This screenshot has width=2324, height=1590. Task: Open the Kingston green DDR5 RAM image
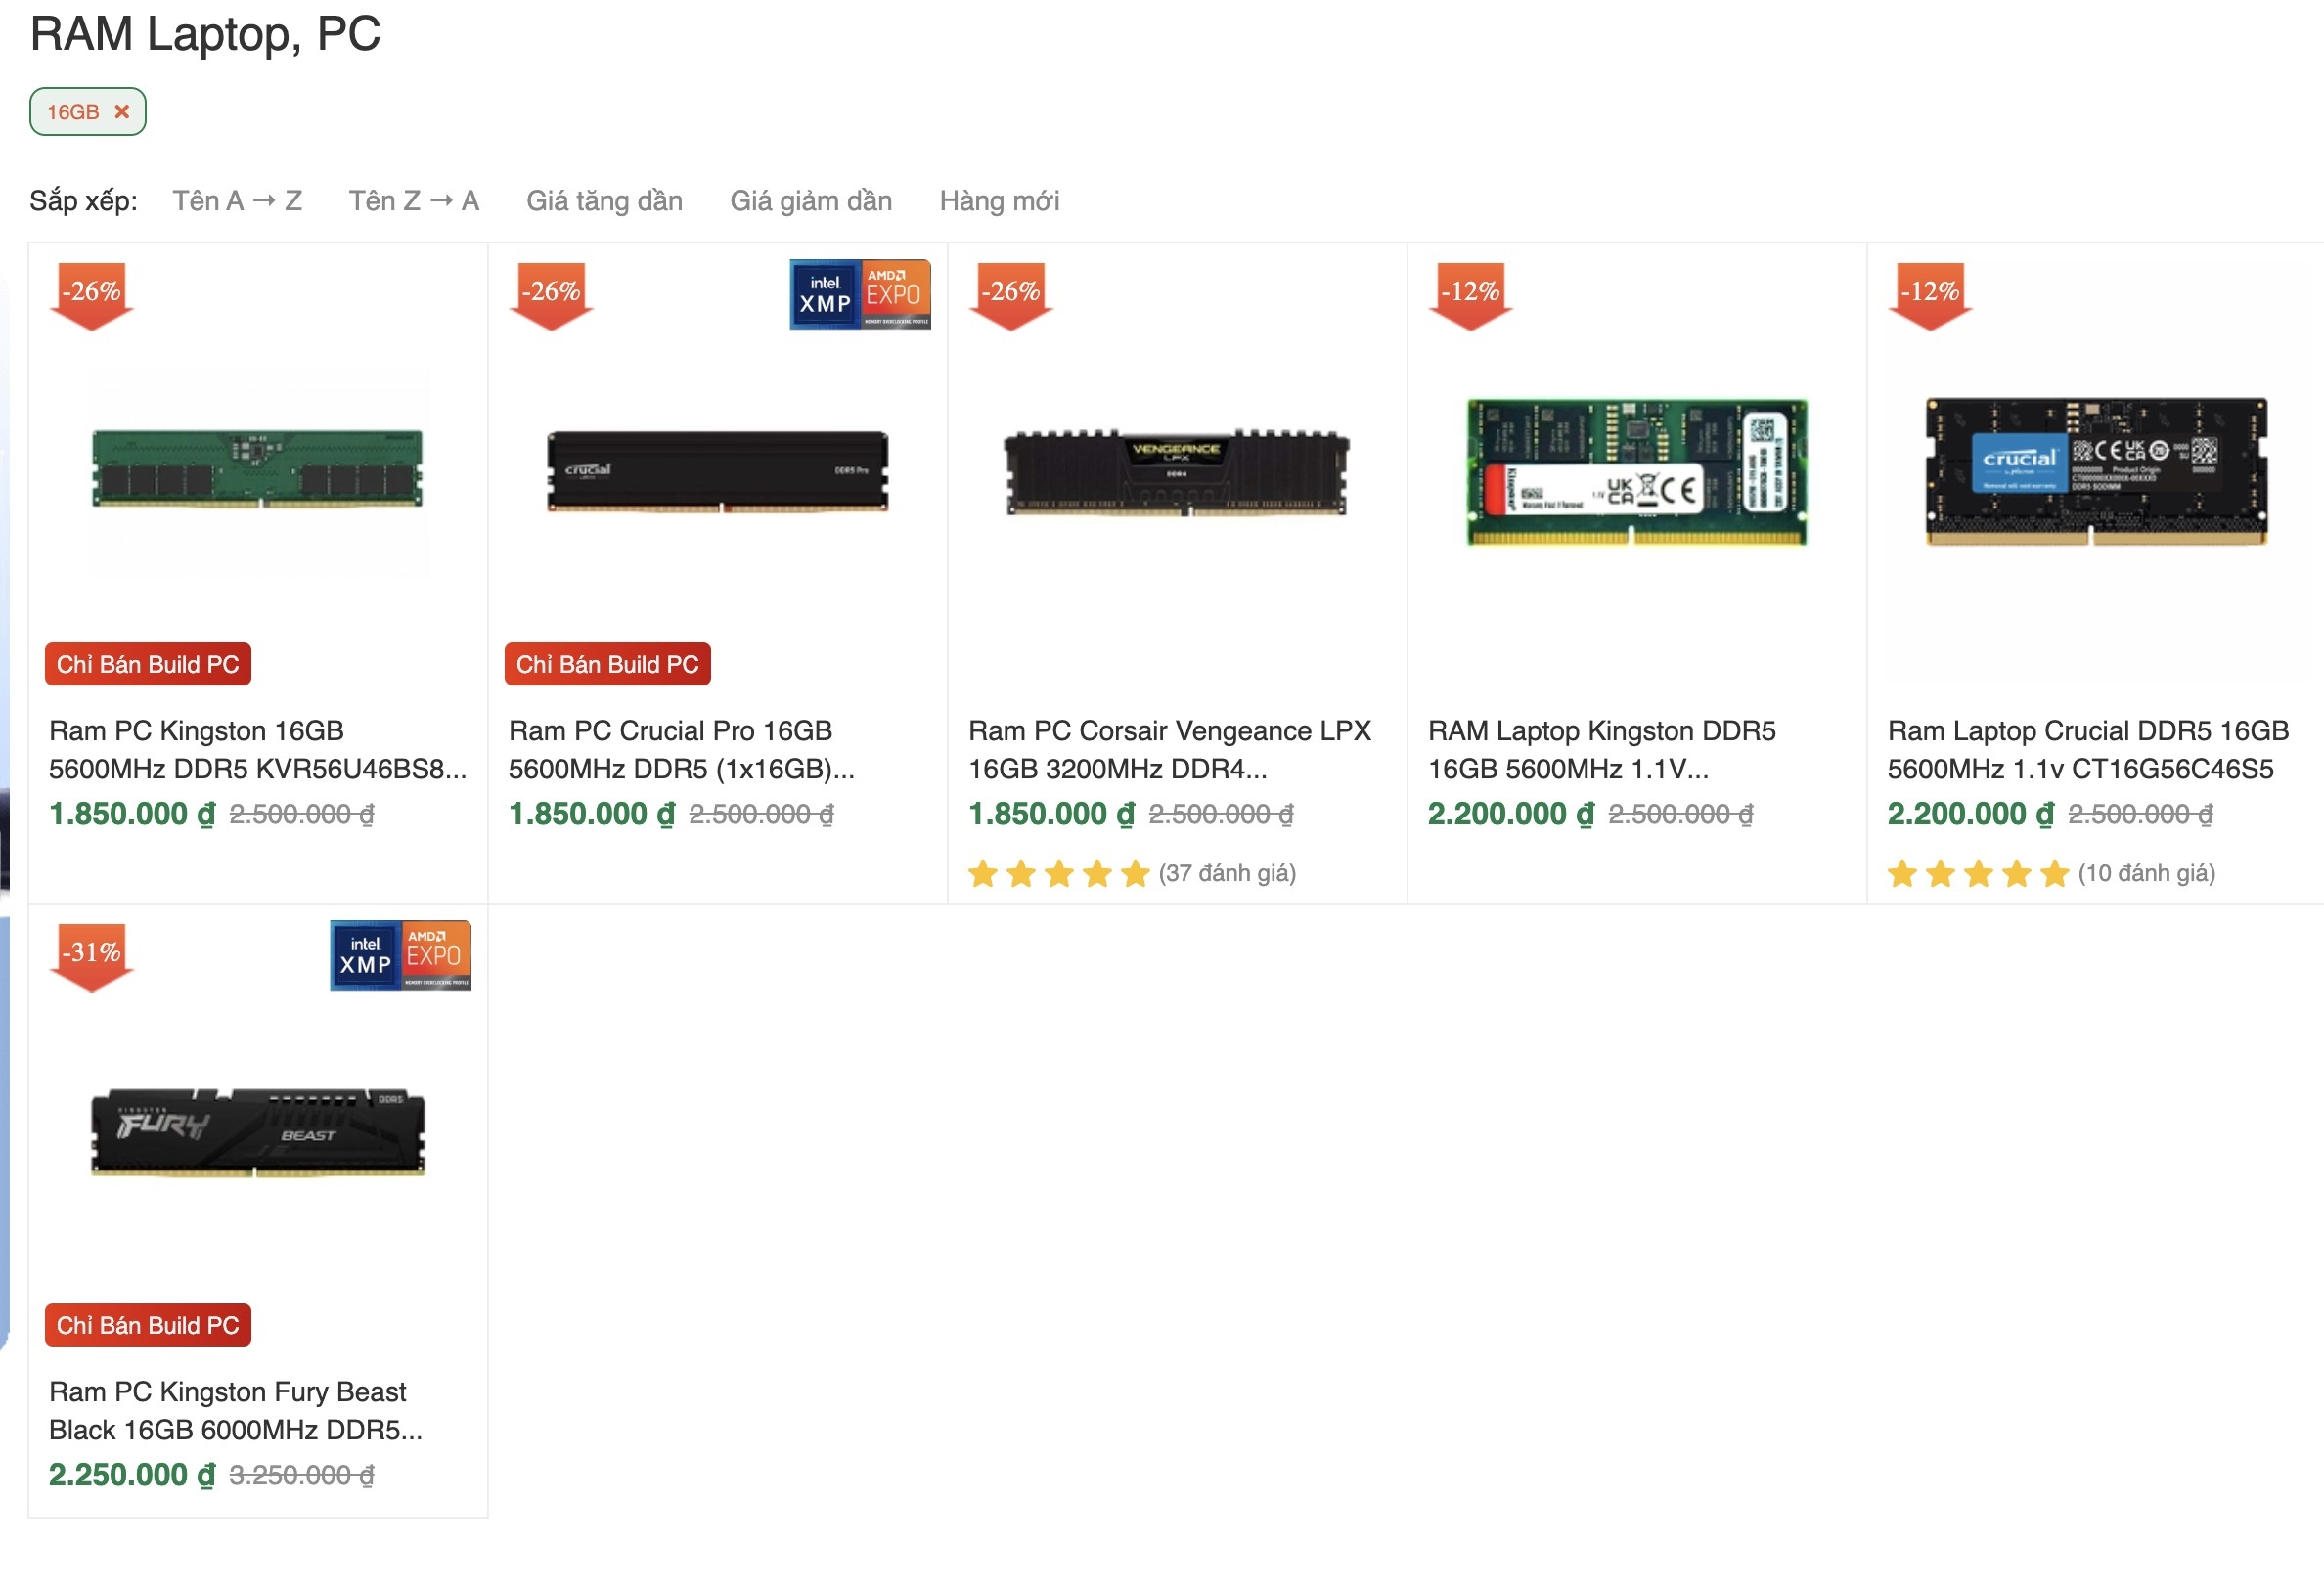pos(257,470)
